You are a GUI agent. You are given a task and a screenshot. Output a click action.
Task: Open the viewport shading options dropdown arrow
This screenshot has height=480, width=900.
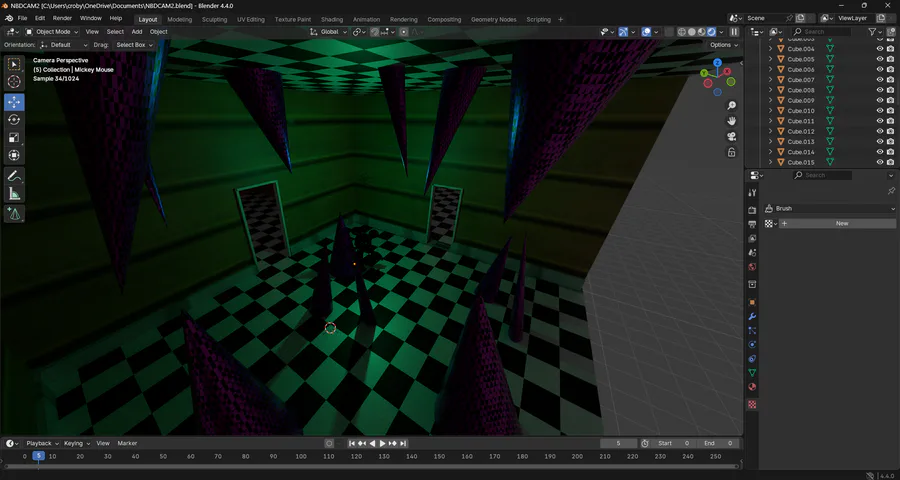tap(723, 32)
